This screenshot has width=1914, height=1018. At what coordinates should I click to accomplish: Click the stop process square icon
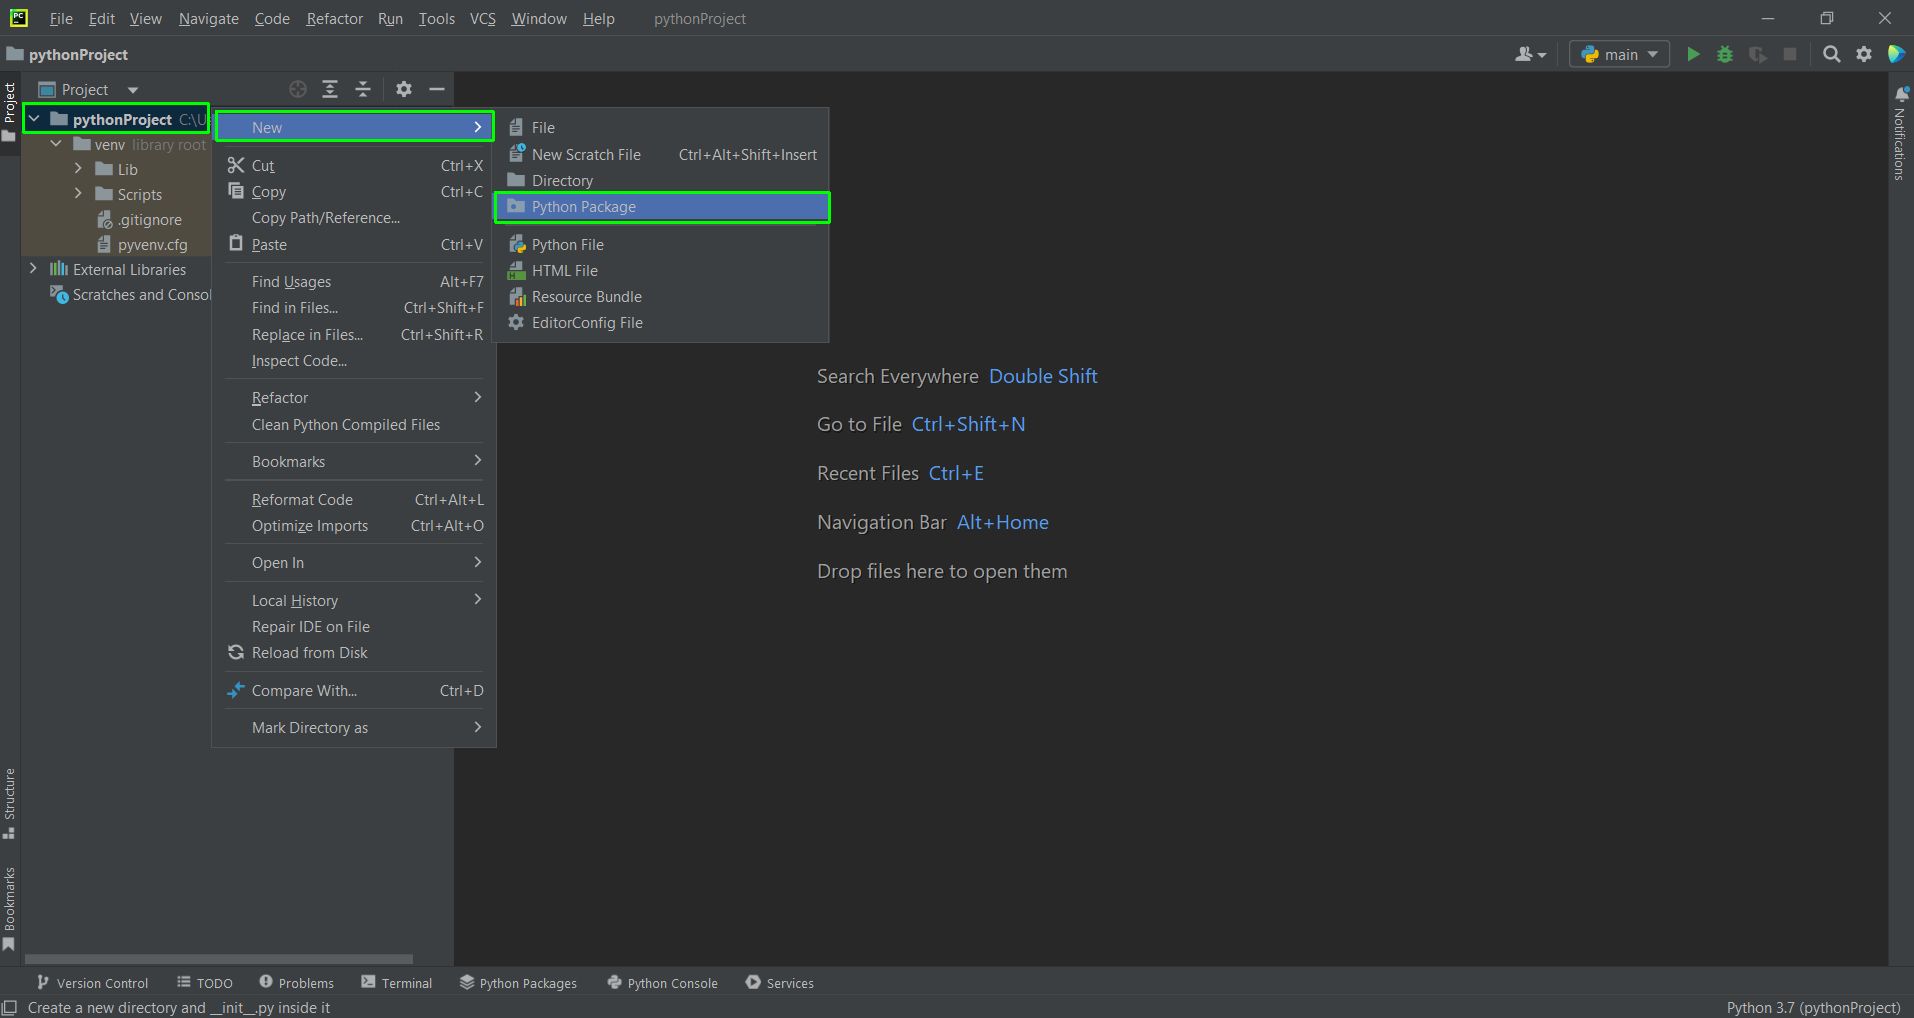(x=1790, y=55)
